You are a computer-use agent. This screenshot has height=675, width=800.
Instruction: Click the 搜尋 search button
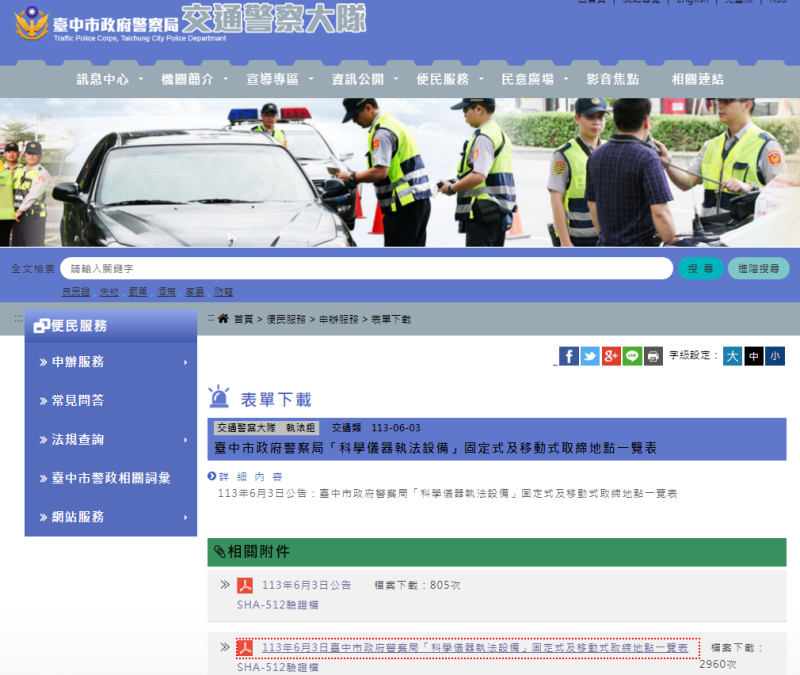(x=701, y=269)
